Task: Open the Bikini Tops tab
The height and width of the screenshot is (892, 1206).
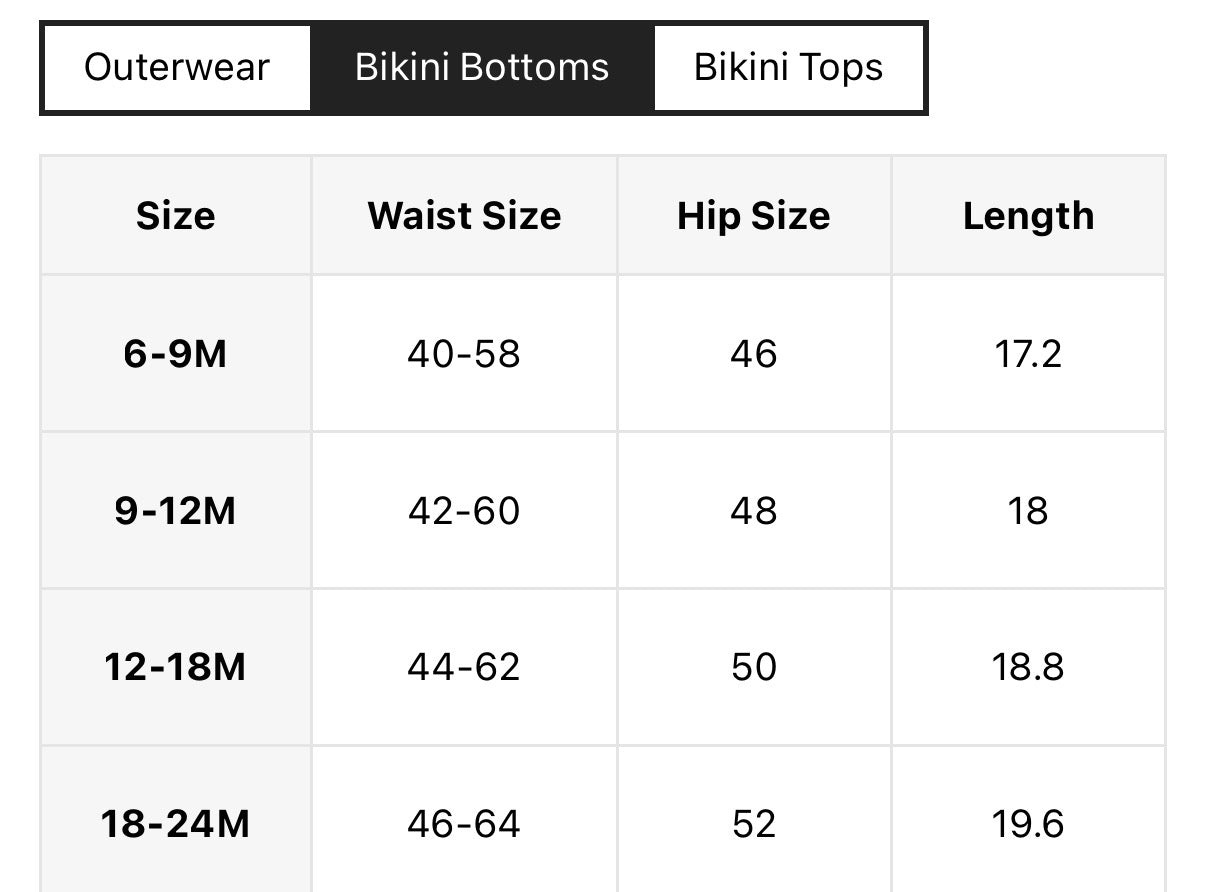Action: click(788, 68)
